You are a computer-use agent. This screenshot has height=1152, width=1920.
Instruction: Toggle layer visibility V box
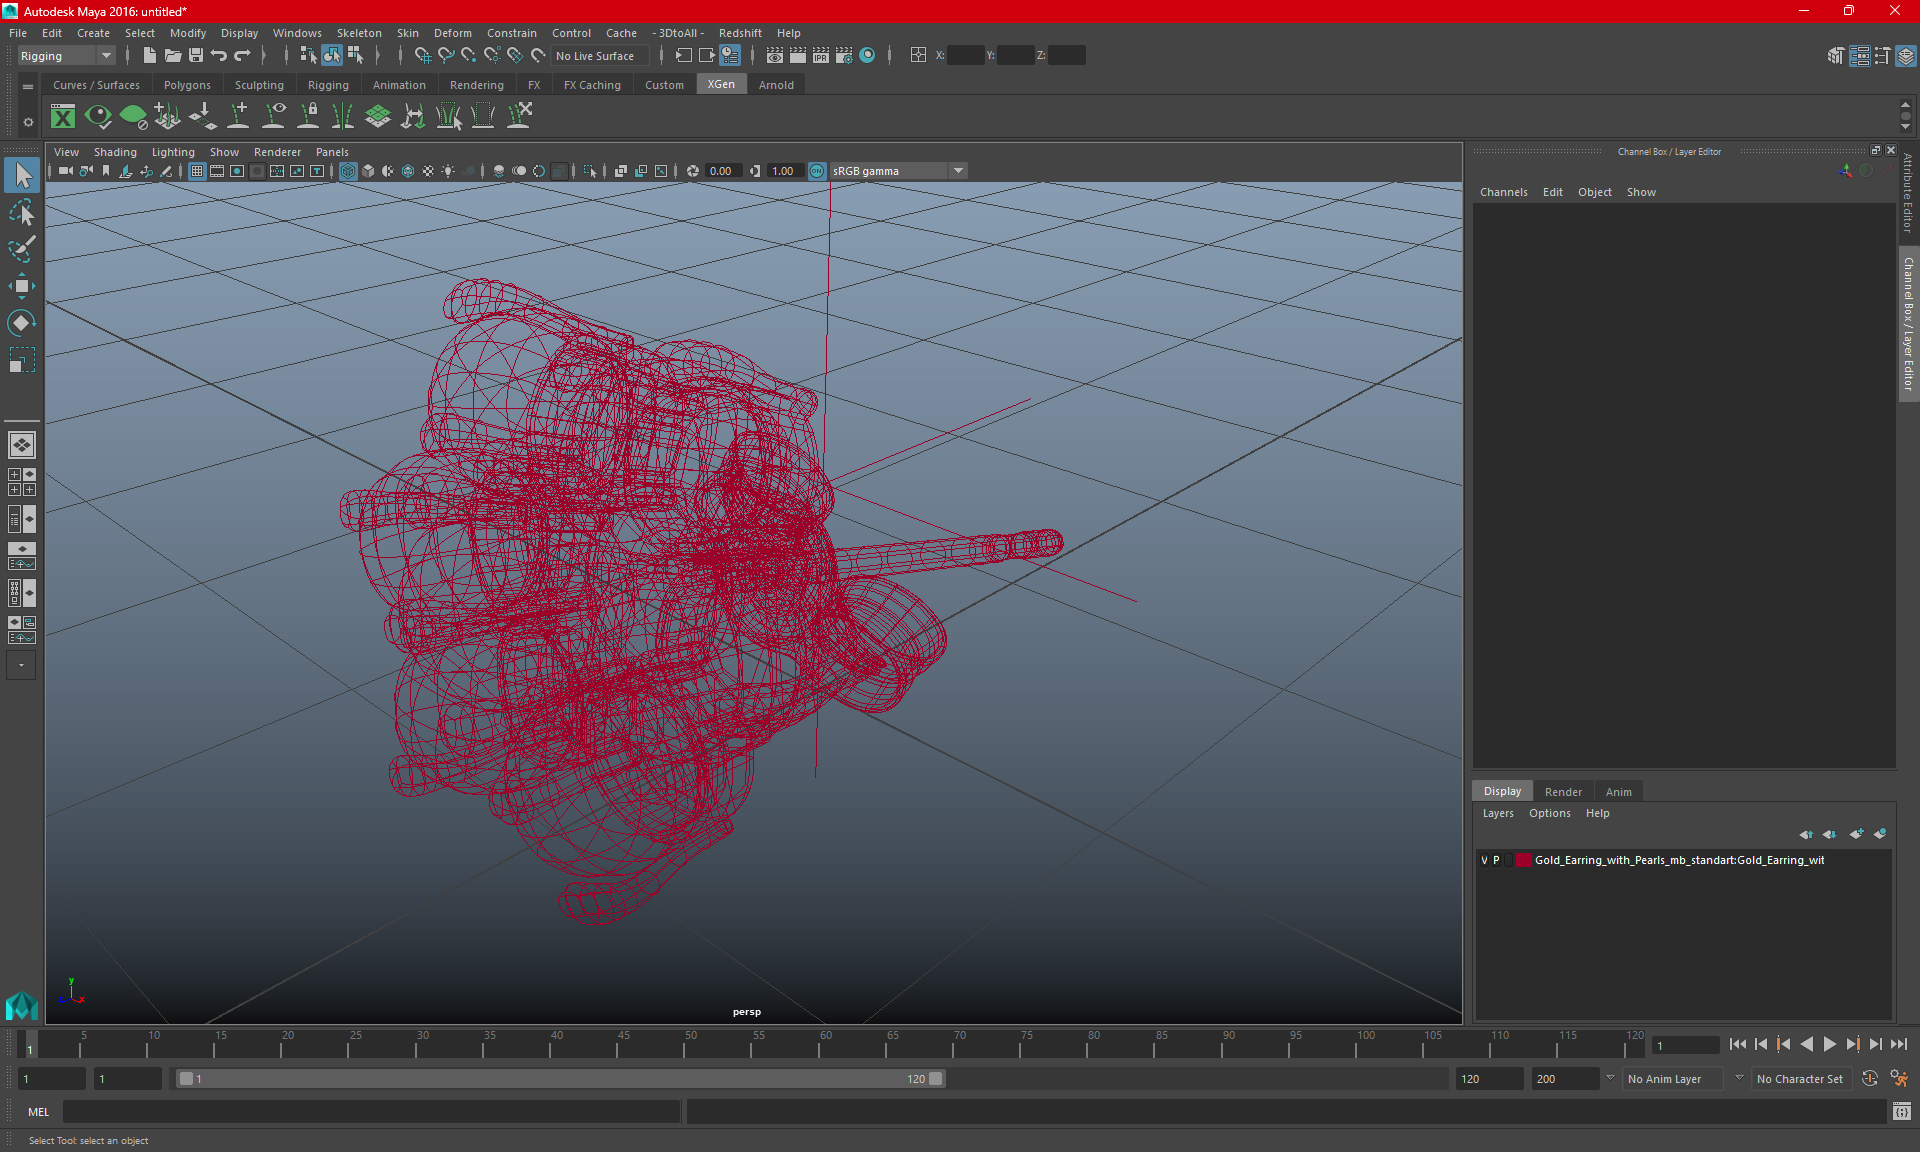pos(1484,860)
